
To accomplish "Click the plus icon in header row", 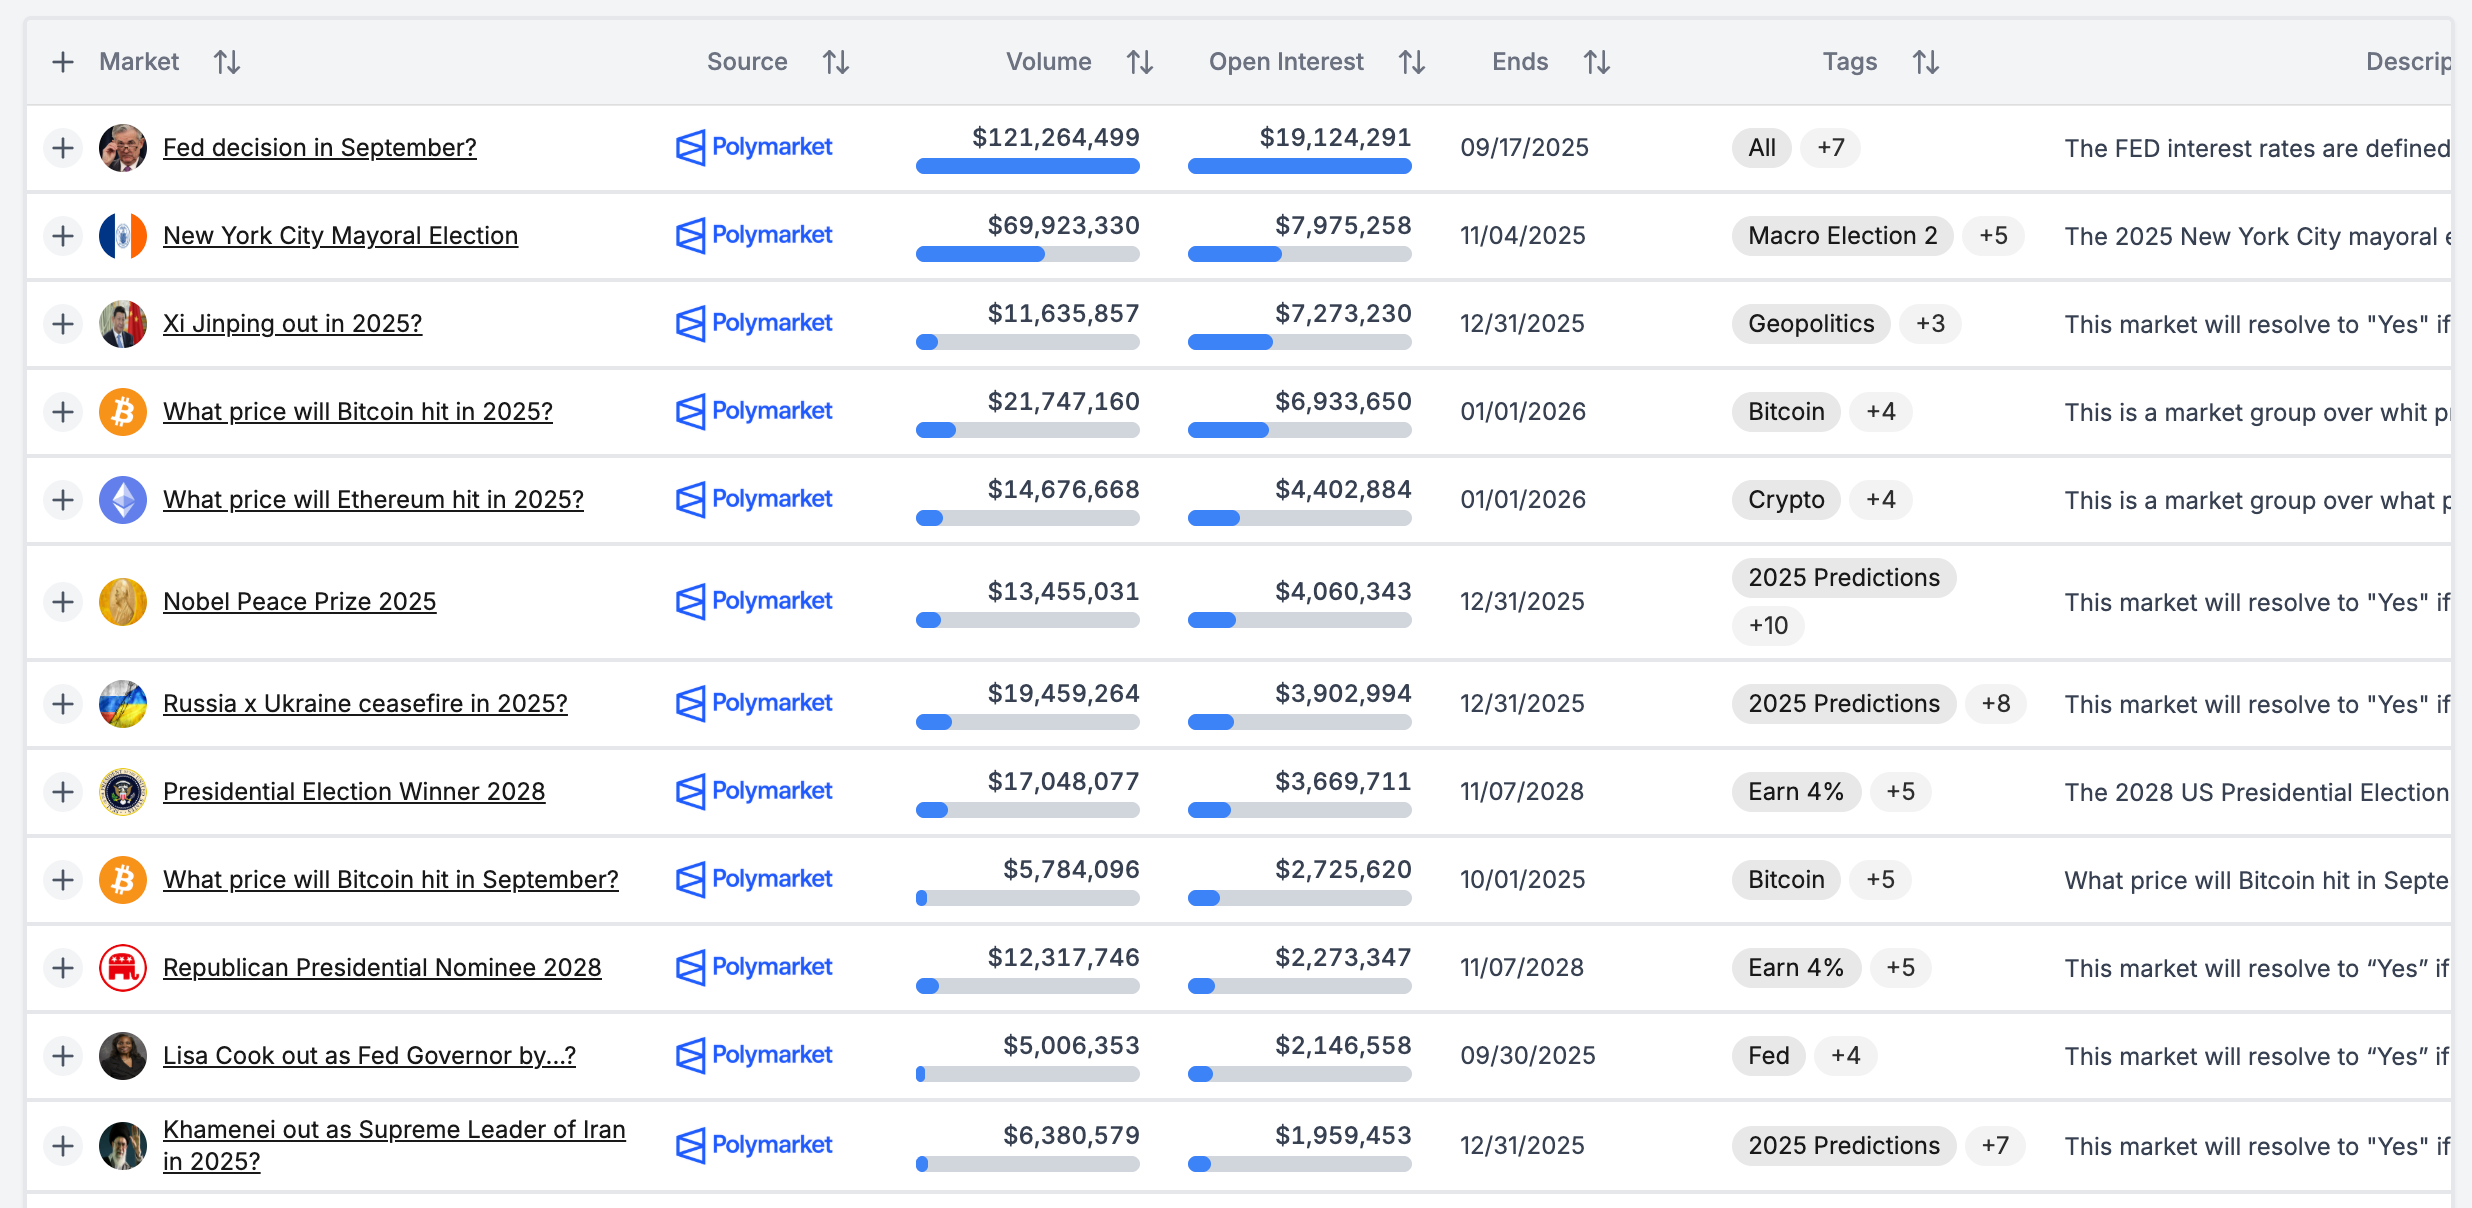I will coord(63,62).
